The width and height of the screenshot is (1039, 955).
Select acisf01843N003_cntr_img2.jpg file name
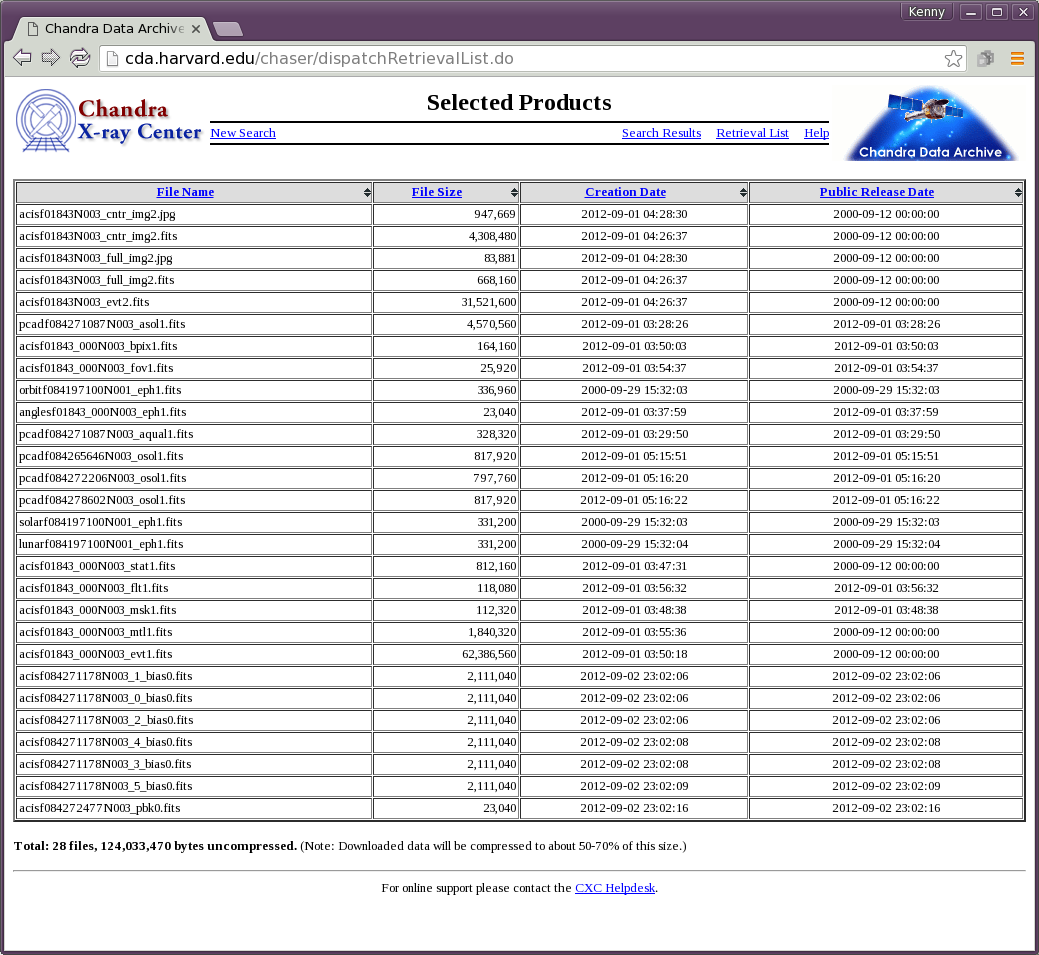pyautogui.click(x=97, y=214)
